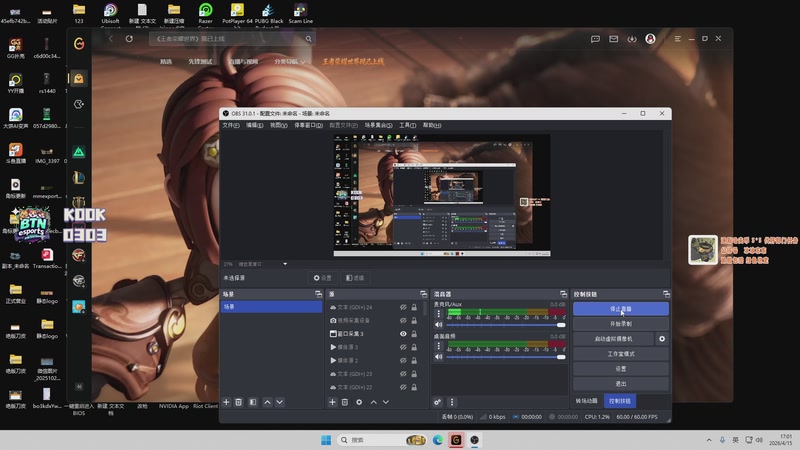This screenshot has height=450, width=800.
Task: Adjust 桌面音频 volume slider
Action: point(506,357)
